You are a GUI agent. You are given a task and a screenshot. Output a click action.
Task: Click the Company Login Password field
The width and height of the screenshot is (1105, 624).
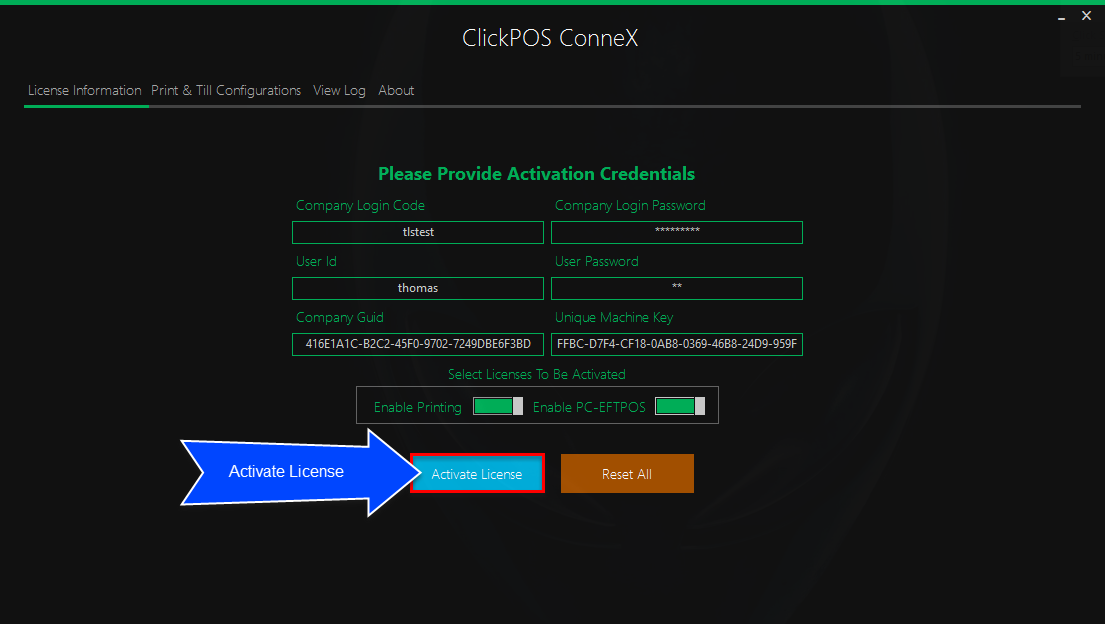coord(677,232)
